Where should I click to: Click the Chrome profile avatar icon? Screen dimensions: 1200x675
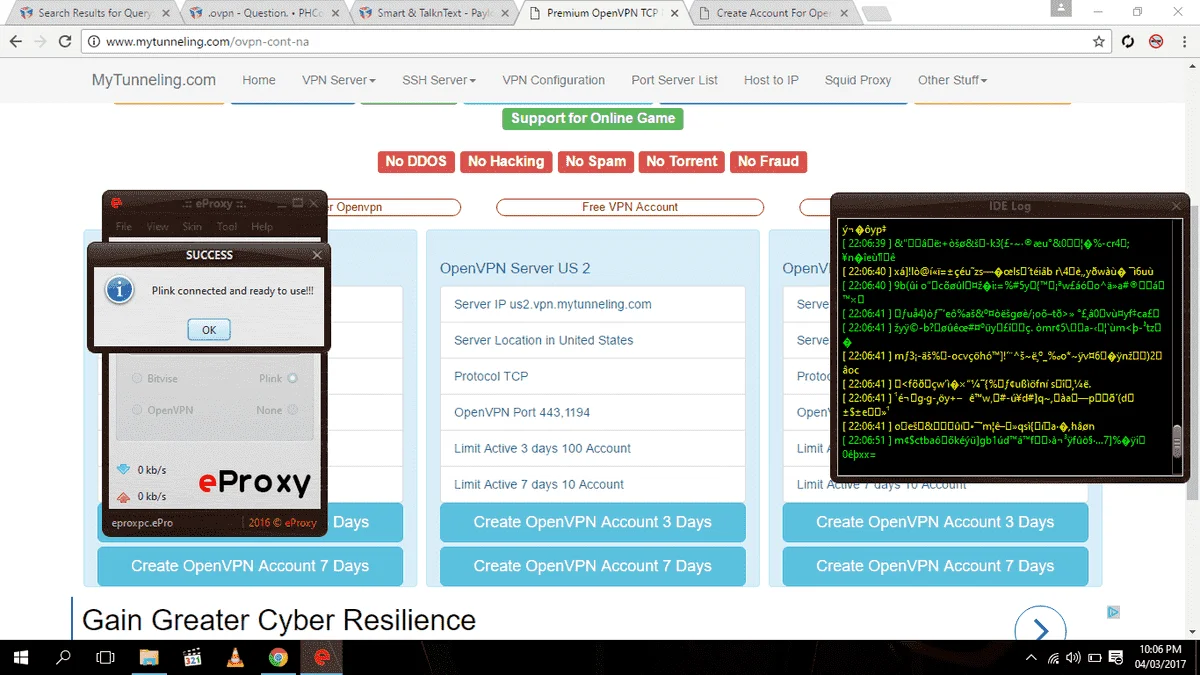pos(1059,7)
